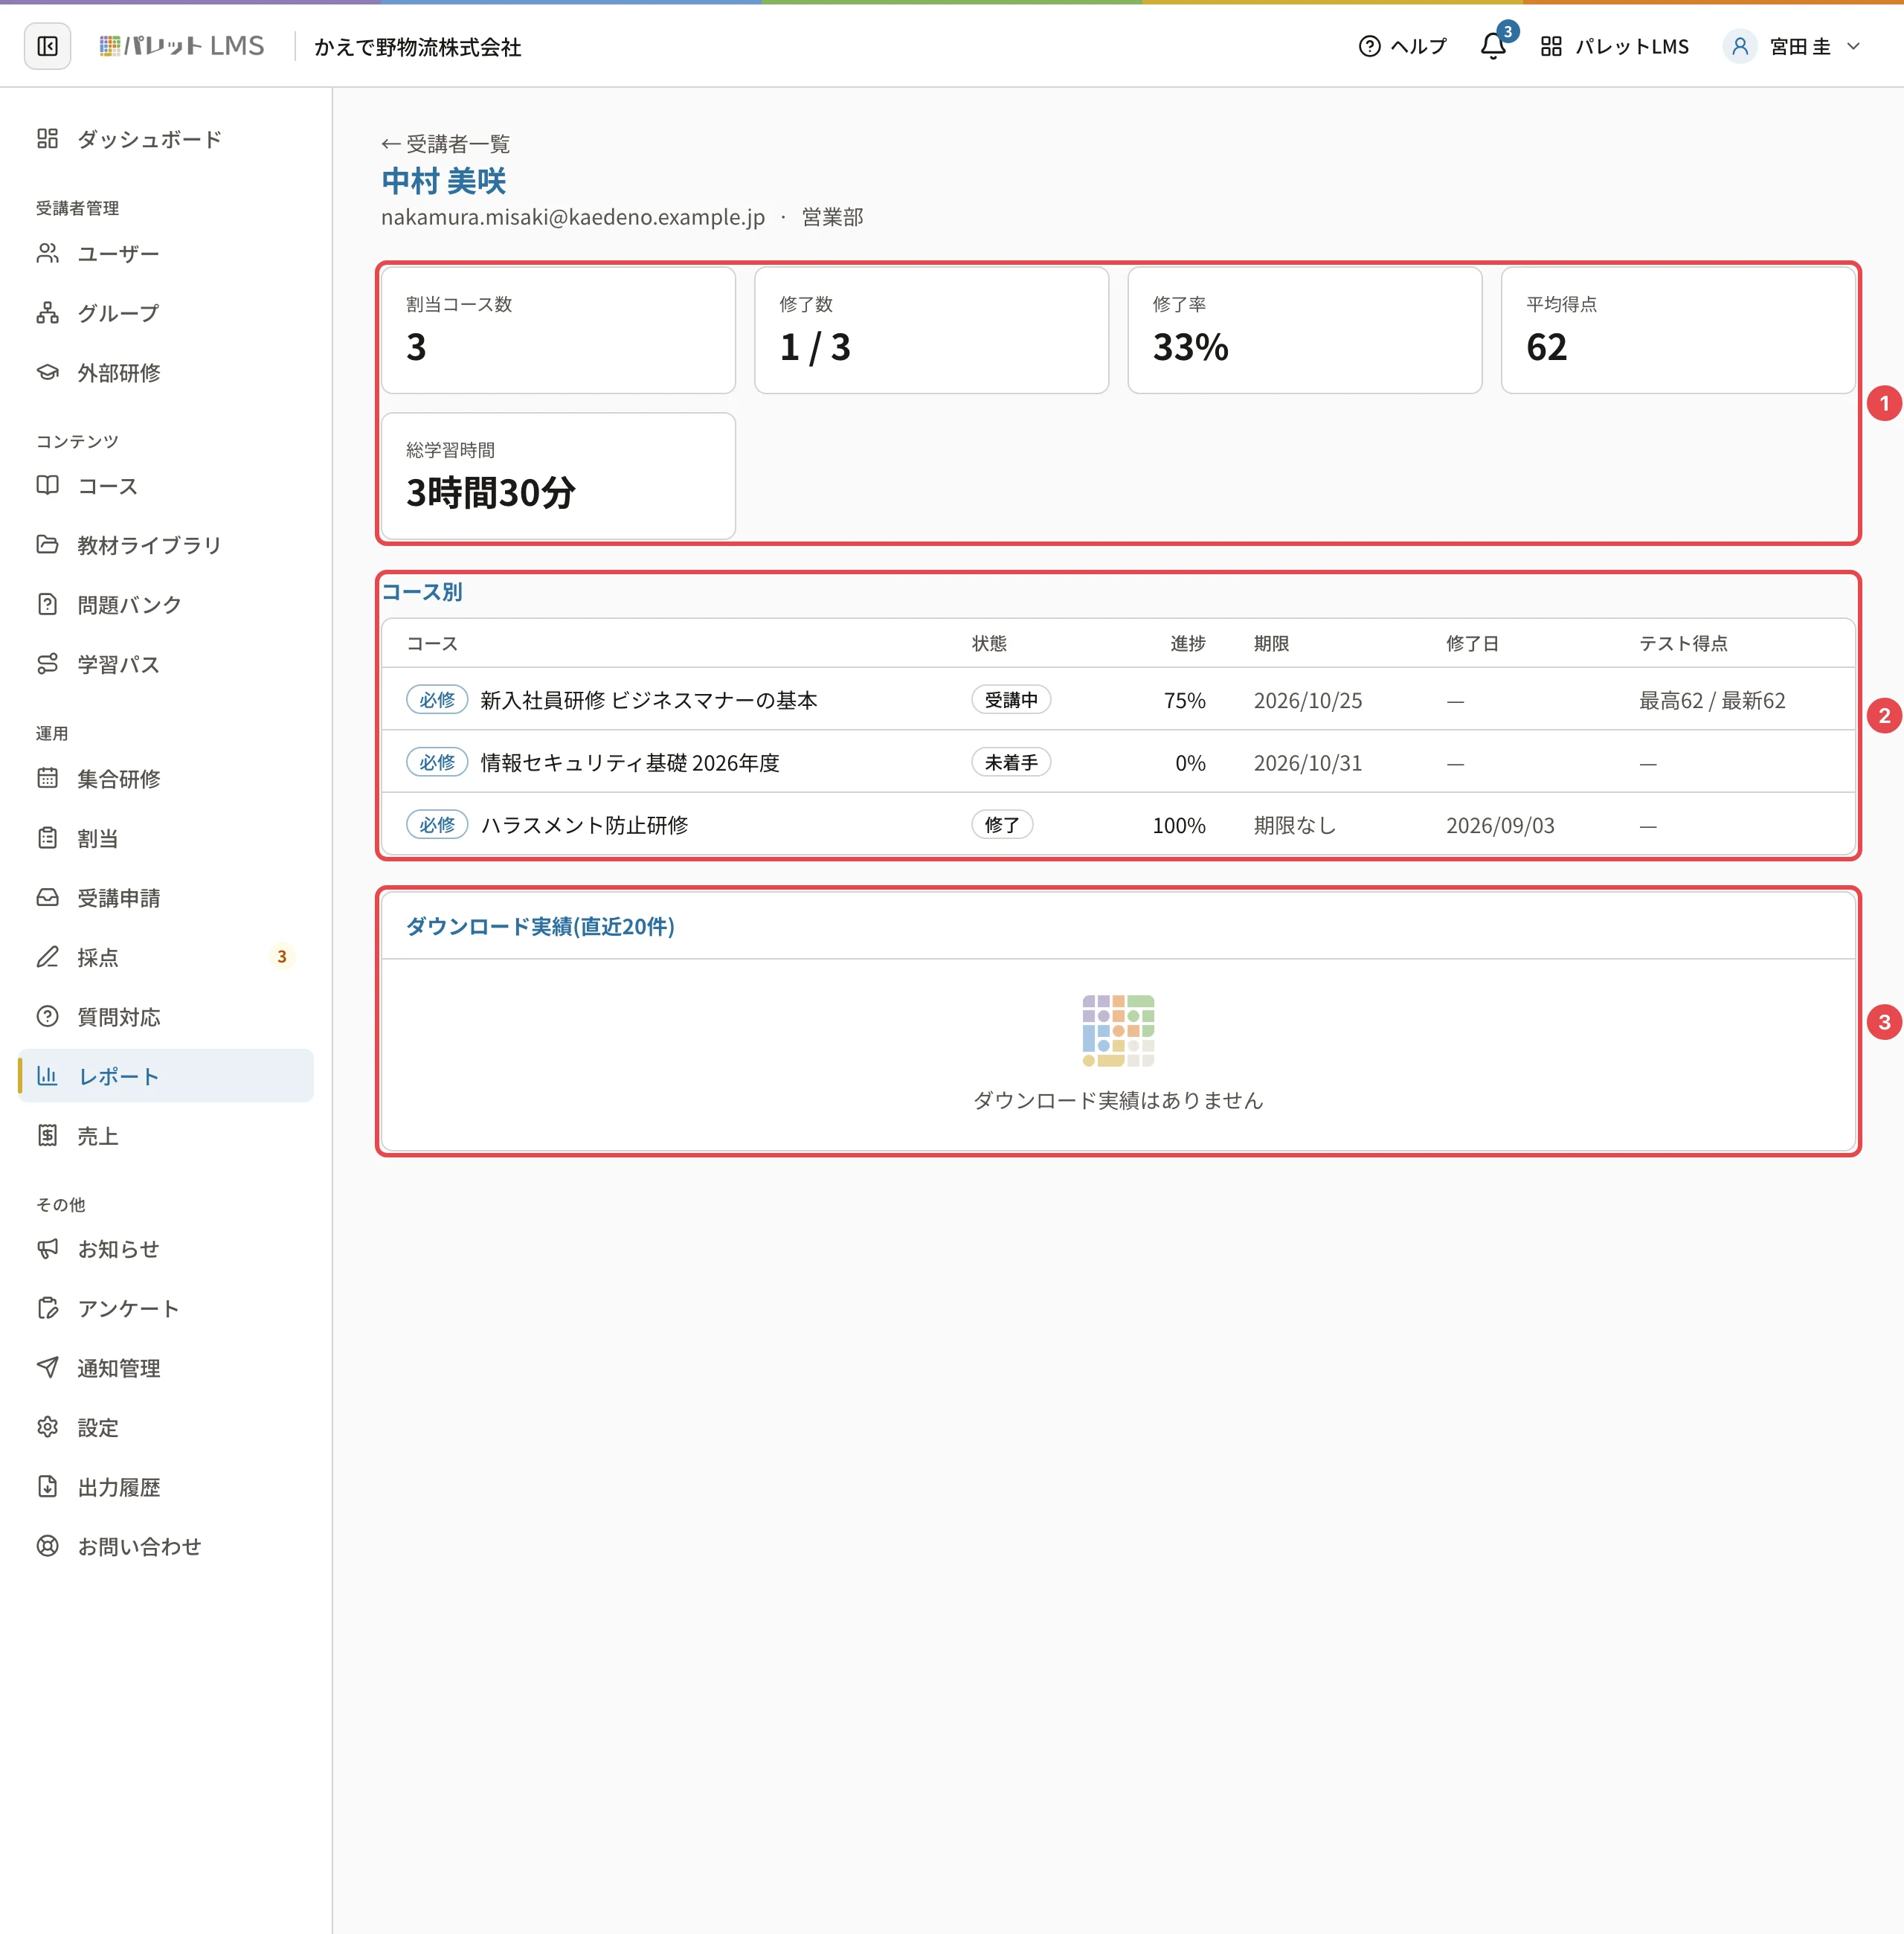This screenshot has height=1934, width=1904.
Task: Click the 修了 status badge
Action: 1002,825
